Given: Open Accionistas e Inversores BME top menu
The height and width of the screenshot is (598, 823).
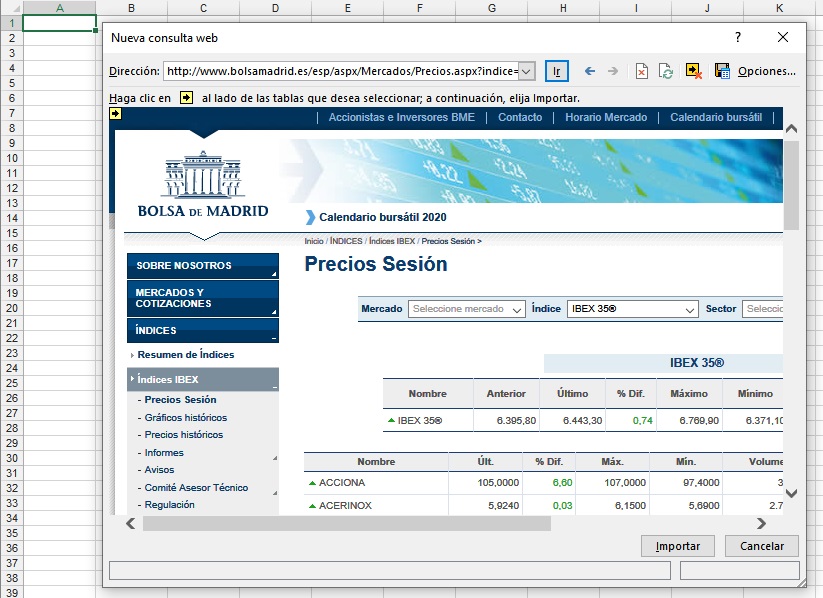Looking at the screenshot, I should click(x=402, y=117).
